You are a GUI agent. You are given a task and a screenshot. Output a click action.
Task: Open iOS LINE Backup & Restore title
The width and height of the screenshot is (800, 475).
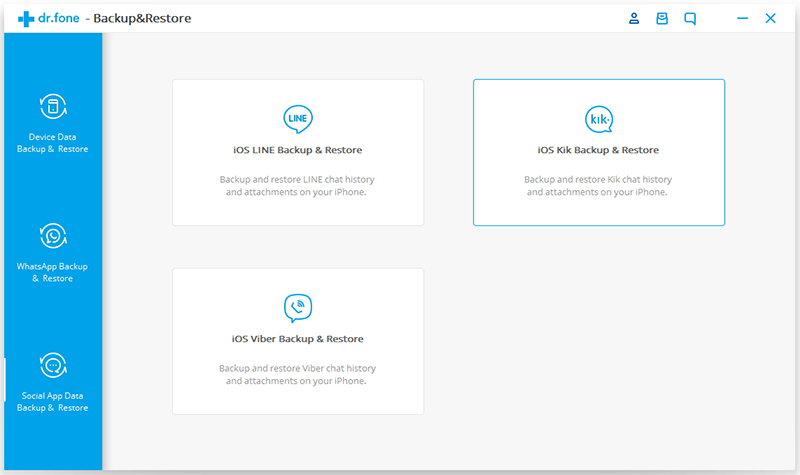click(298, 150)
